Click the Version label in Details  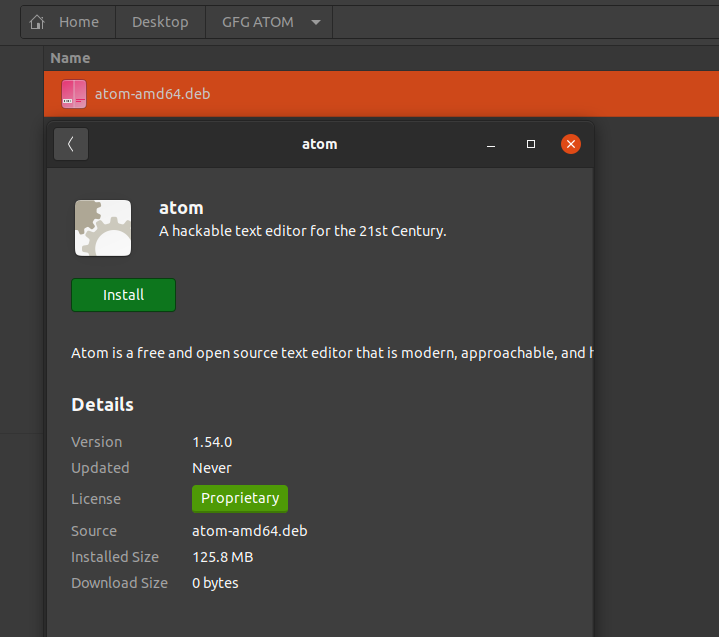(x=97, y=442)
